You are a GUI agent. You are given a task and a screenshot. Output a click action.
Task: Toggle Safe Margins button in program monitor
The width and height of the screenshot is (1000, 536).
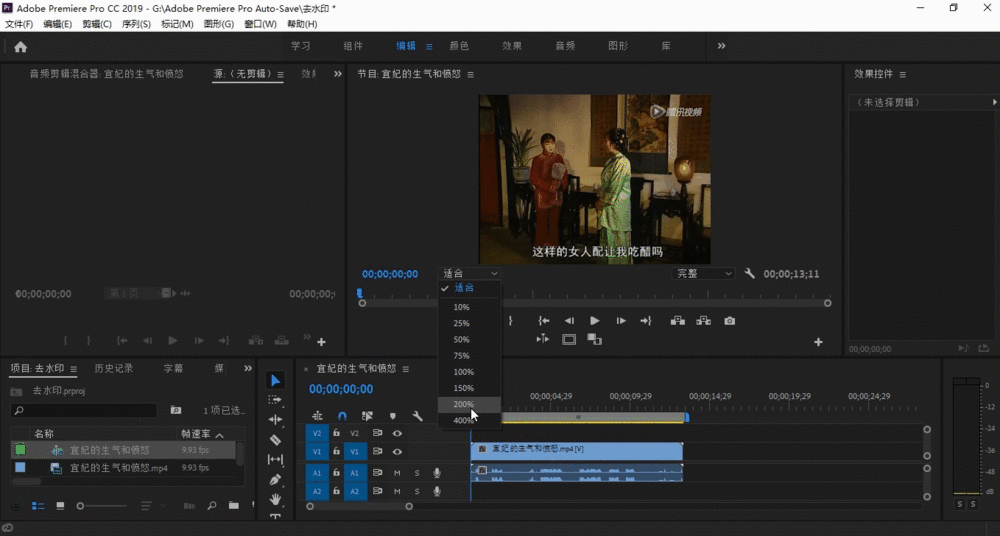click(x=569, y=339)
